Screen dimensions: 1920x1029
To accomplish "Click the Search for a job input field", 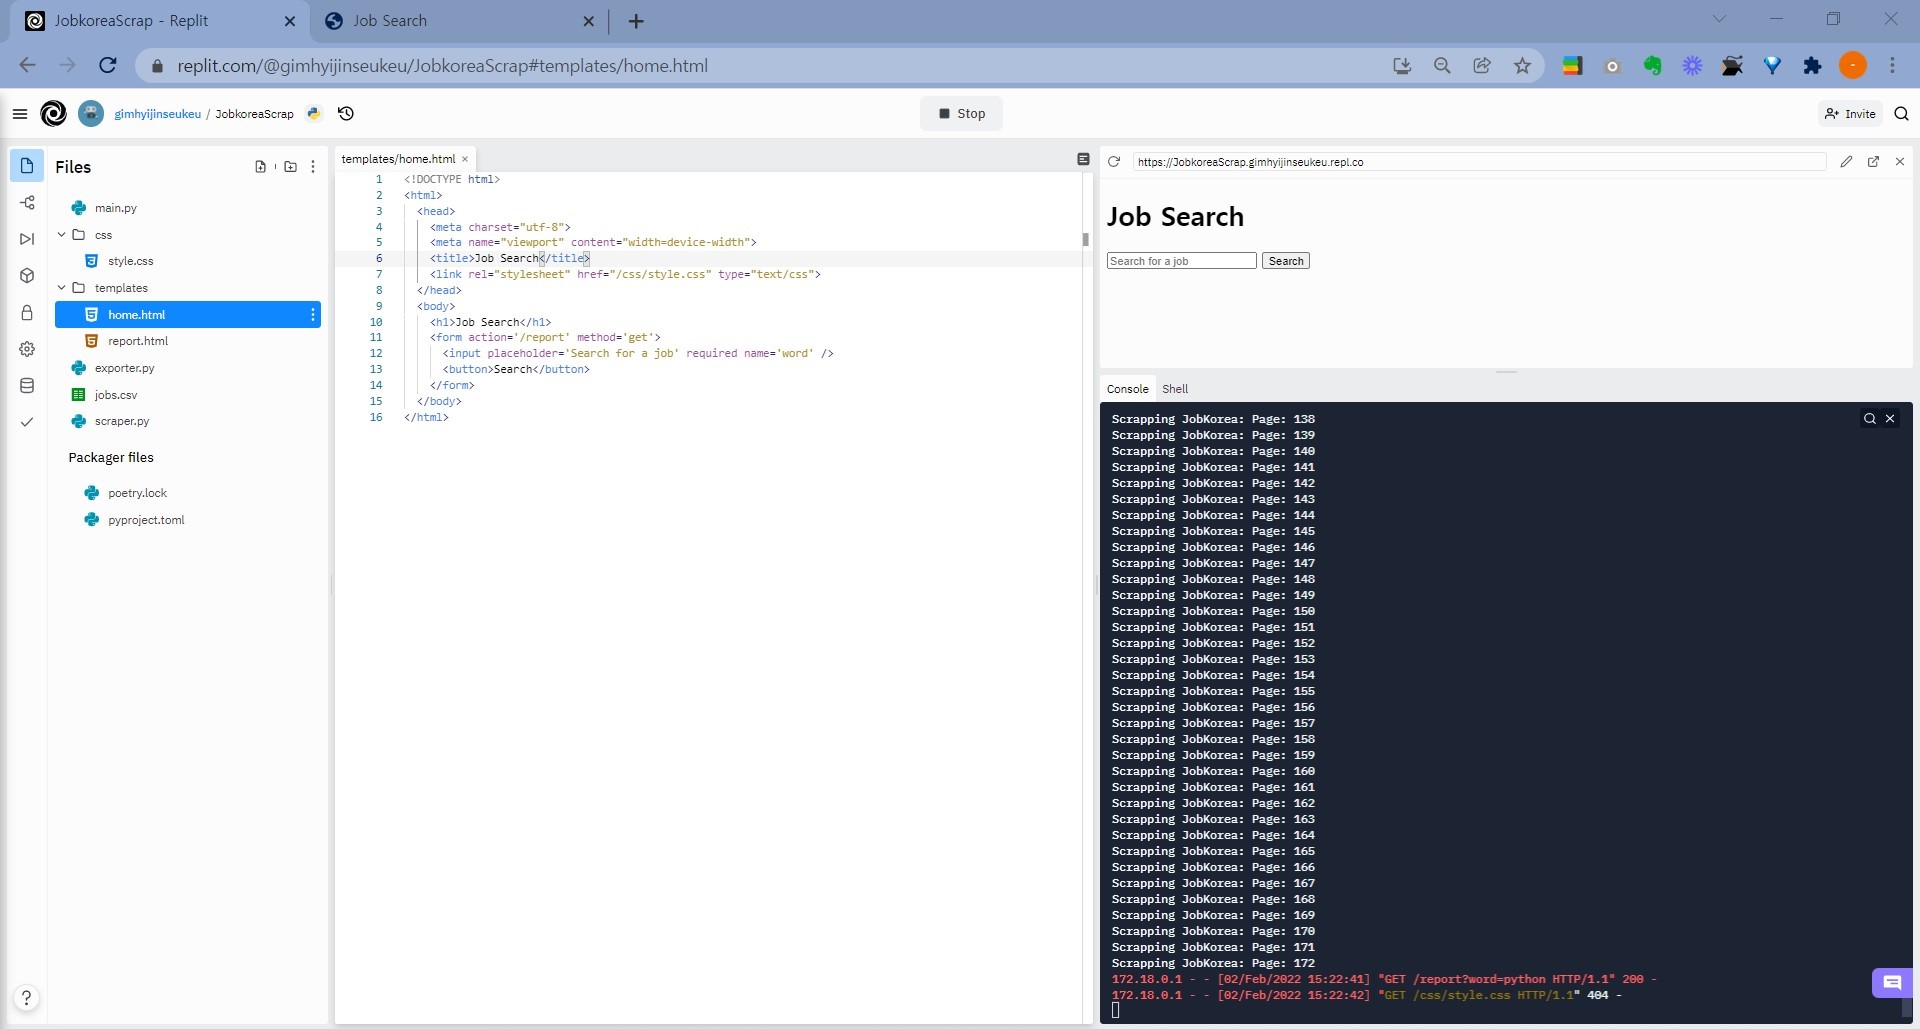I will click(x=1181, y=260).
